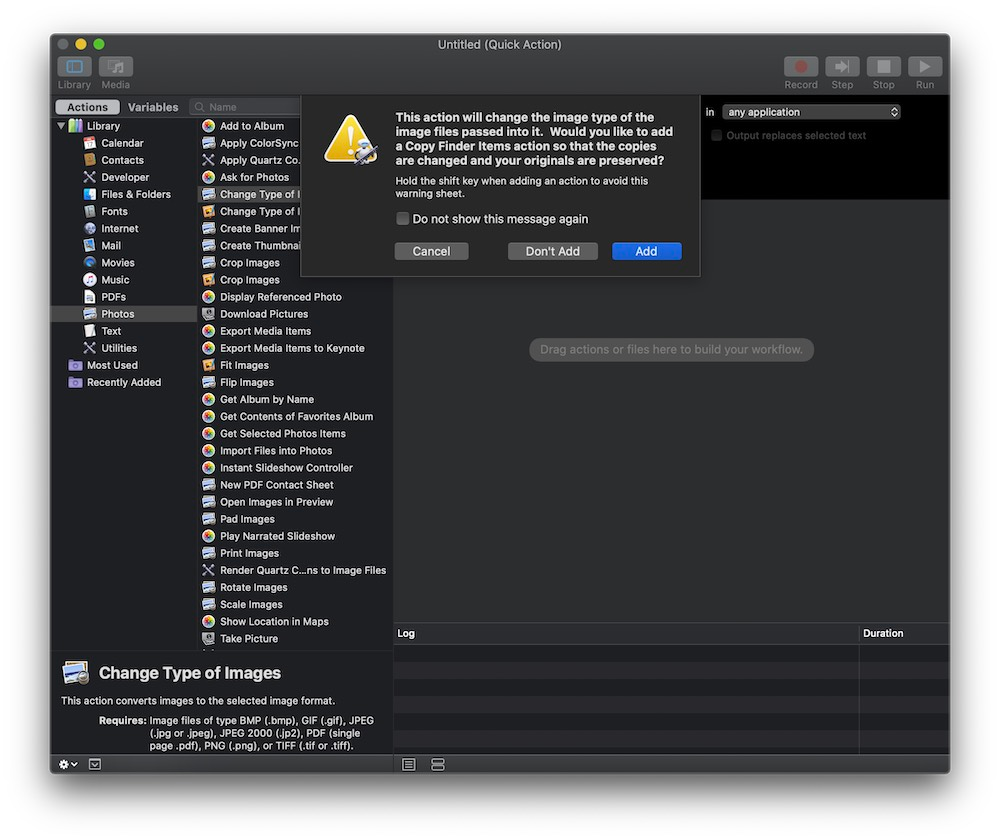Select Utilities in the Library list

[119, 348]
